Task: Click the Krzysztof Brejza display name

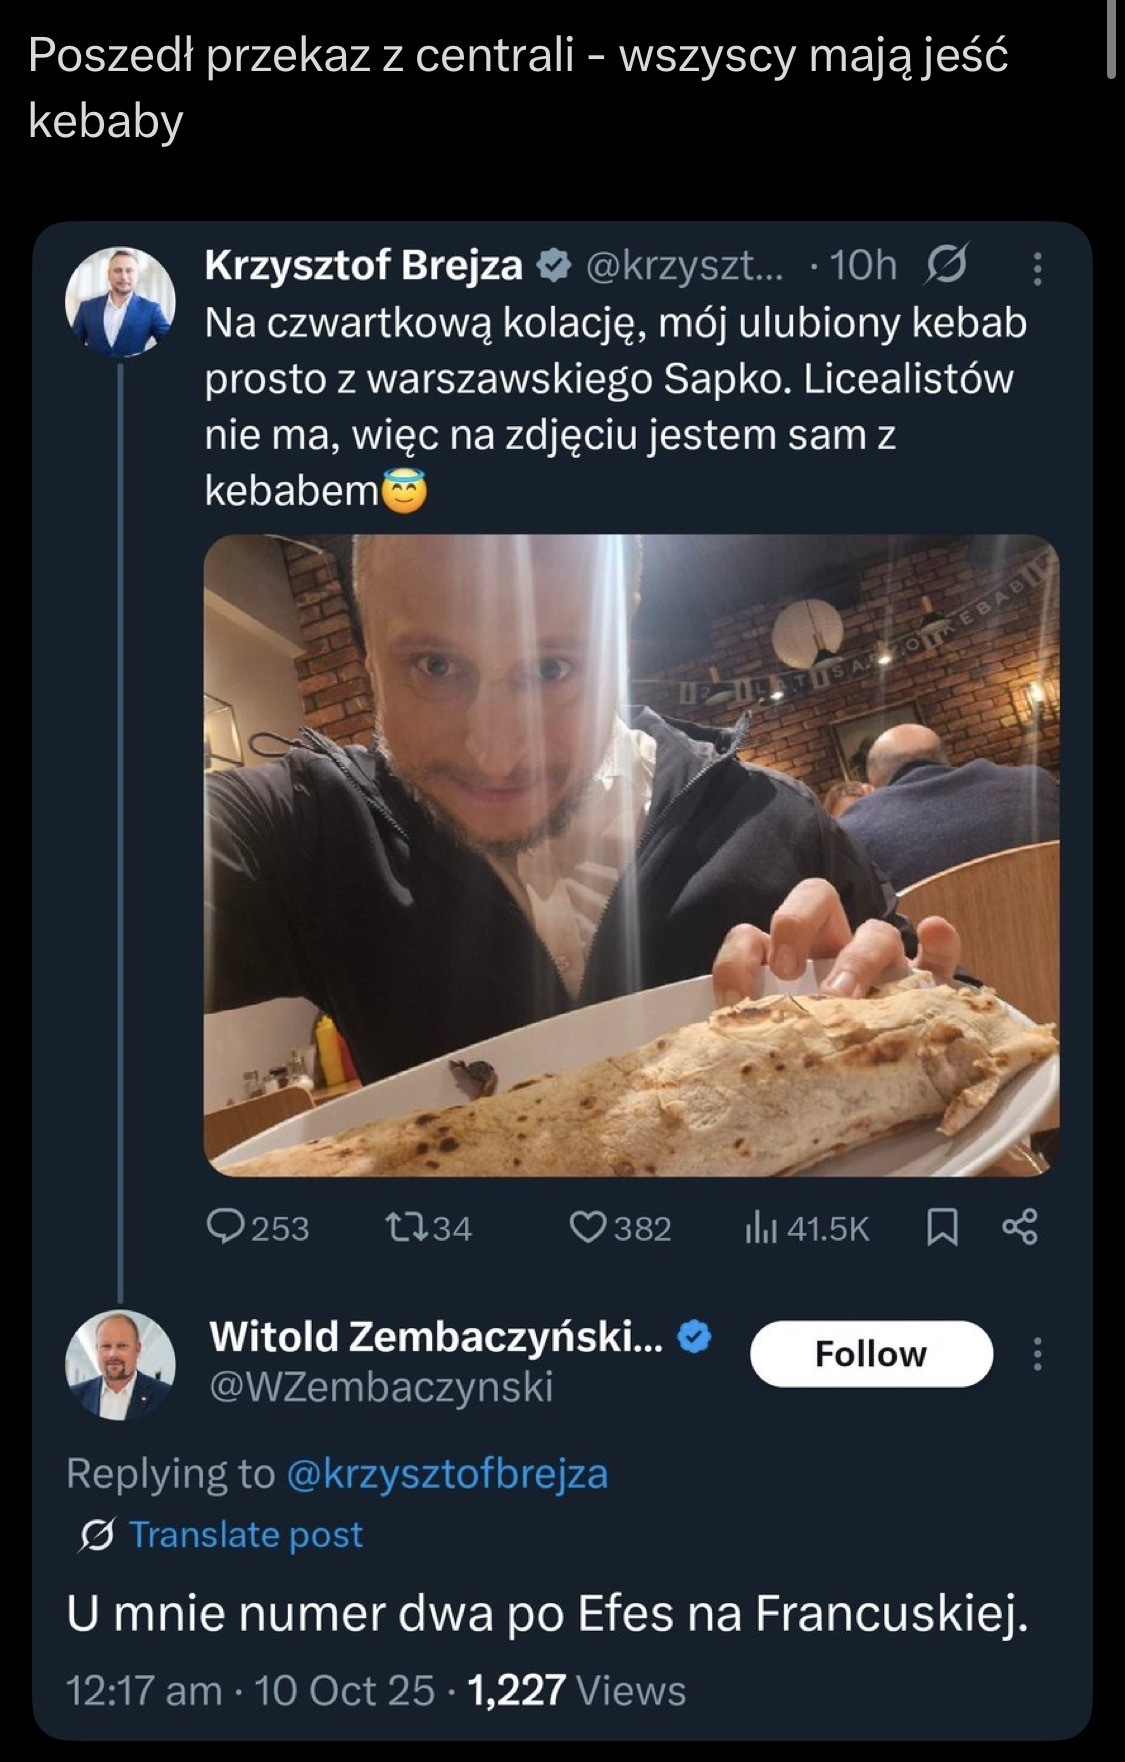Action: tap(363, 265)
